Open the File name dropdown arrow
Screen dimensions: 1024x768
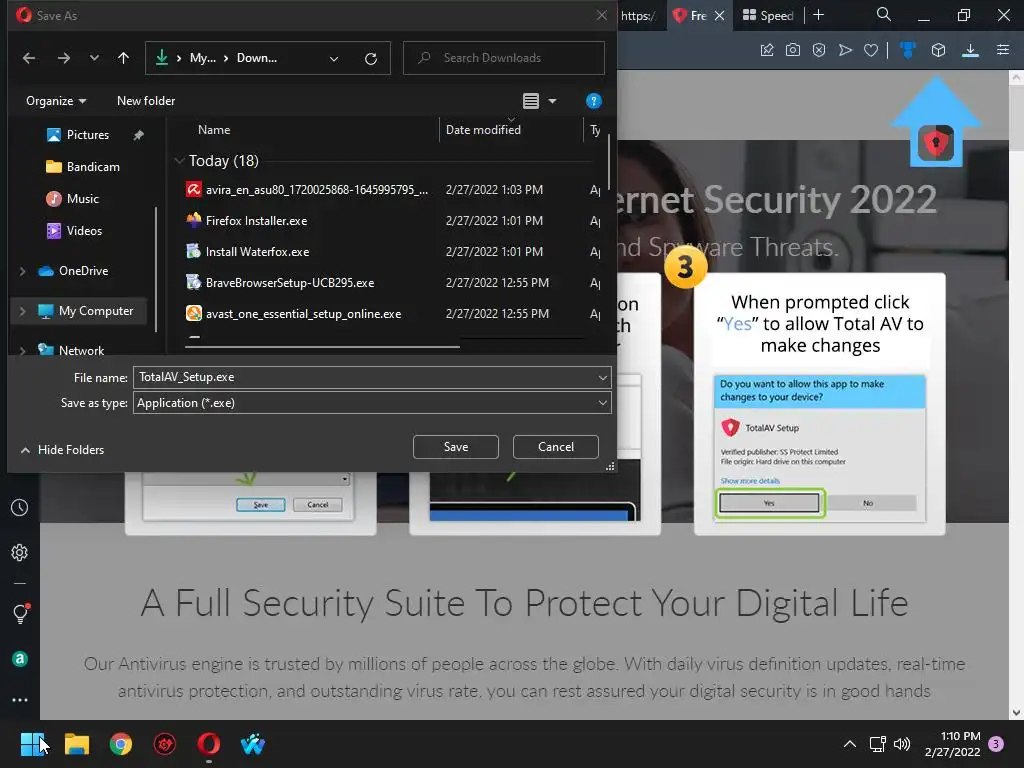[602, 377]
